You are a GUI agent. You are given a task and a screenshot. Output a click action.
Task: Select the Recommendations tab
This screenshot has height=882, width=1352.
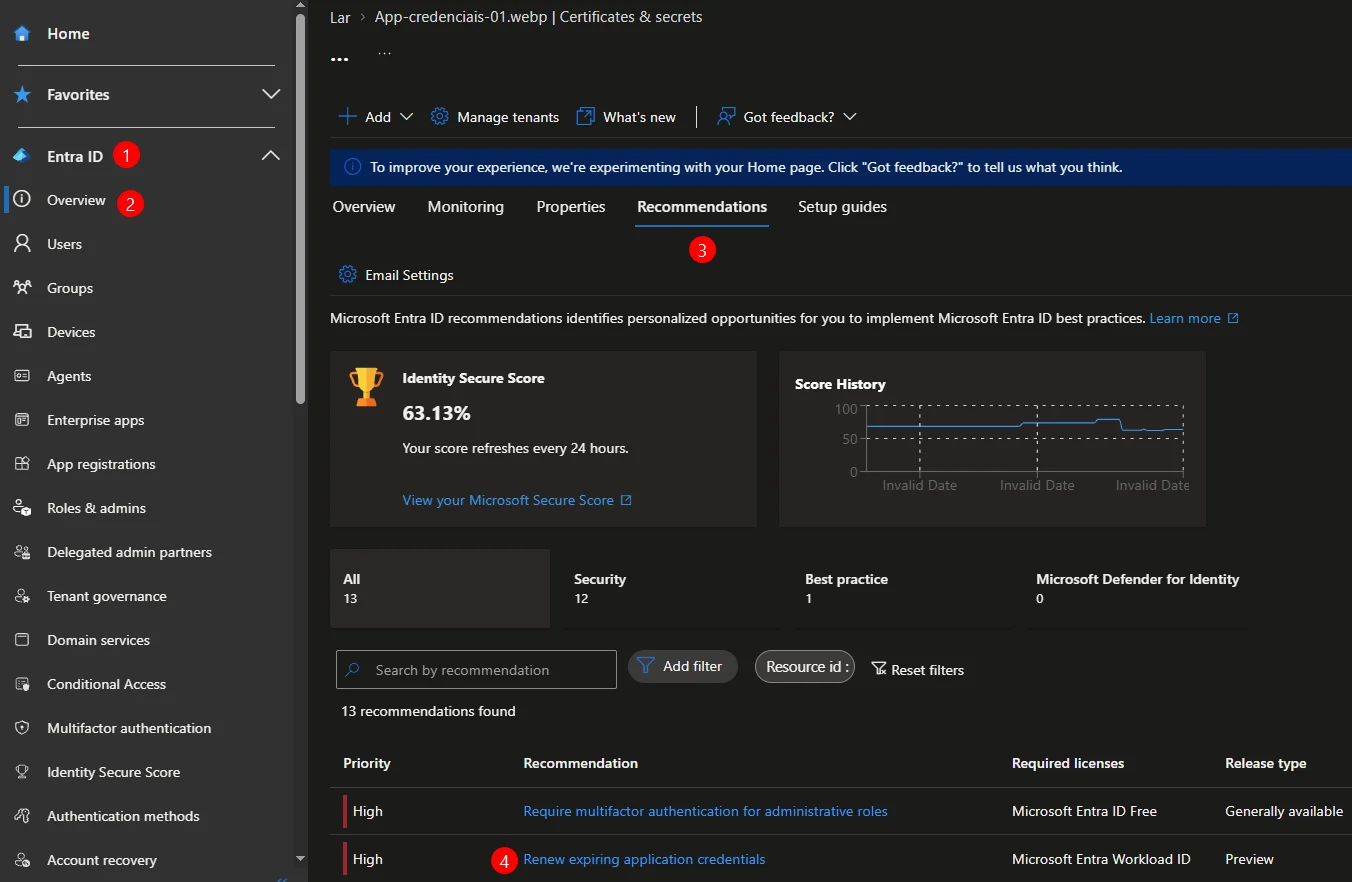pyautogui.click(x=702, y=207)
